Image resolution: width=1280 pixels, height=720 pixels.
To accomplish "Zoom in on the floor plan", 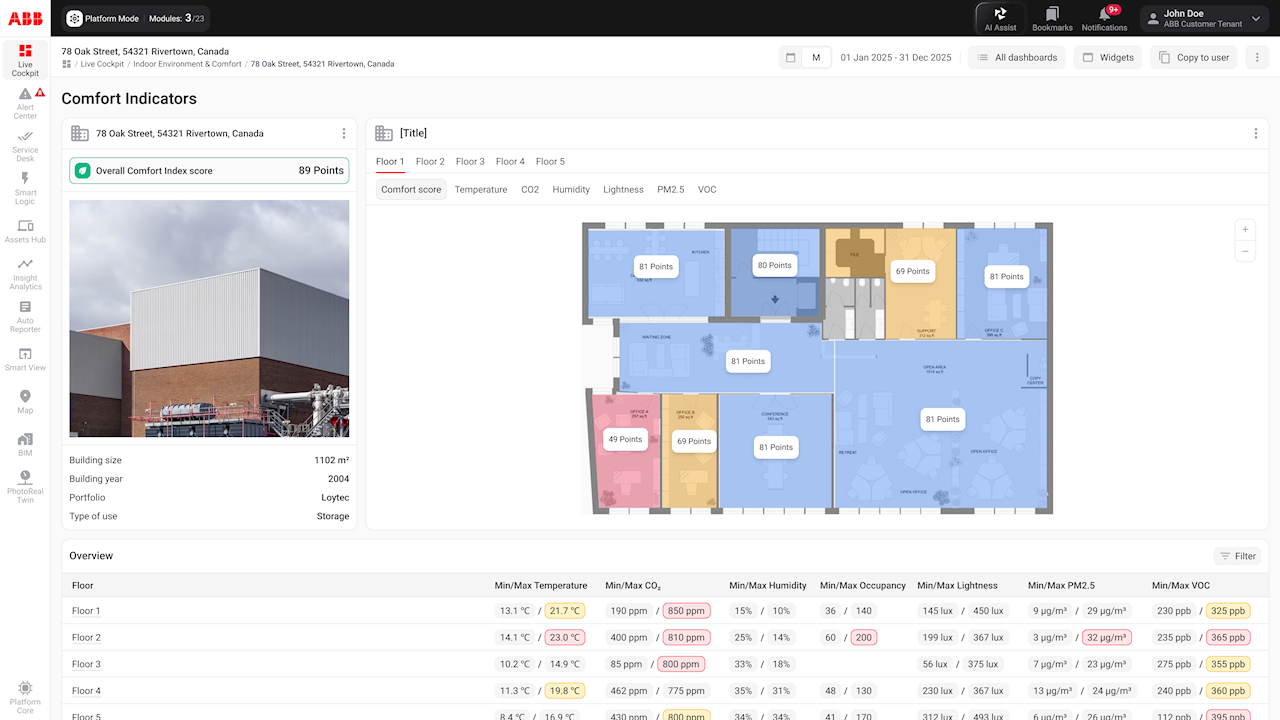I will point(1245,229).
